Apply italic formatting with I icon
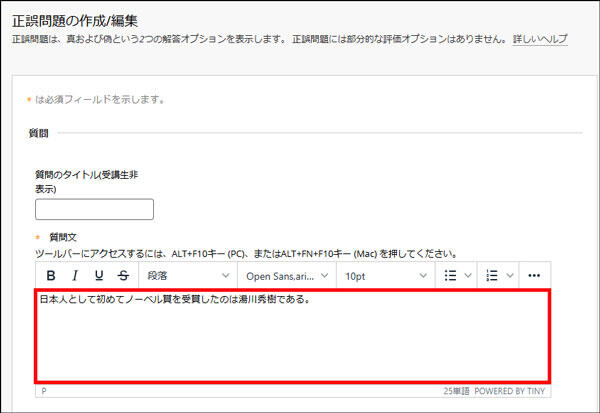The image size is (600, 413). tap(75, 275)
